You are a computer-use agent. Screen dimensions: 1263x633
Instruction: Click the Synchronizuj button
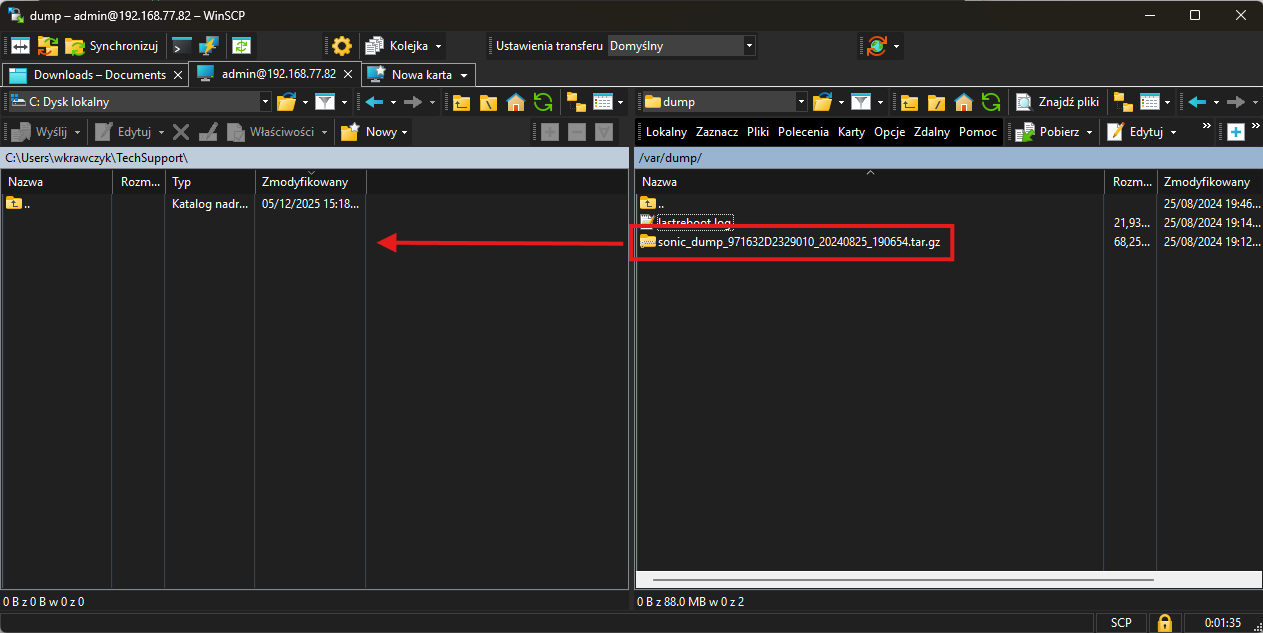click(111, 46)
